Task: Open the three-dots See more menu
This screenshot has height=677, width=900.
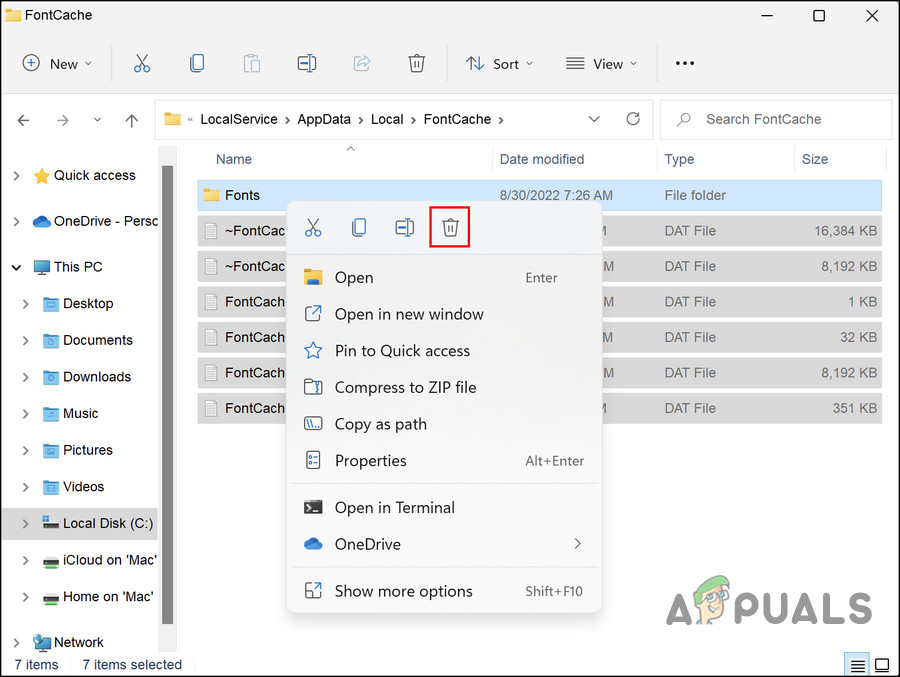Action: pos(684,63)
